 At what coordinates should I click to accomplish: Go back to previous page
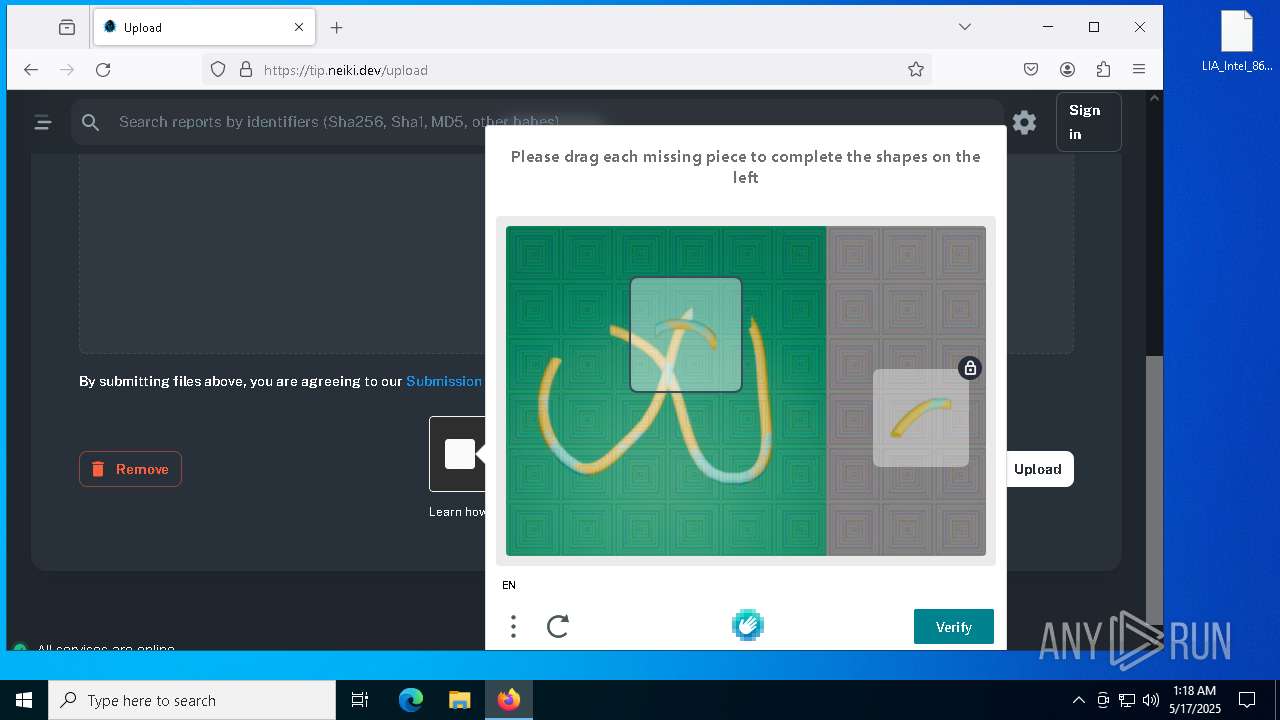31,70
